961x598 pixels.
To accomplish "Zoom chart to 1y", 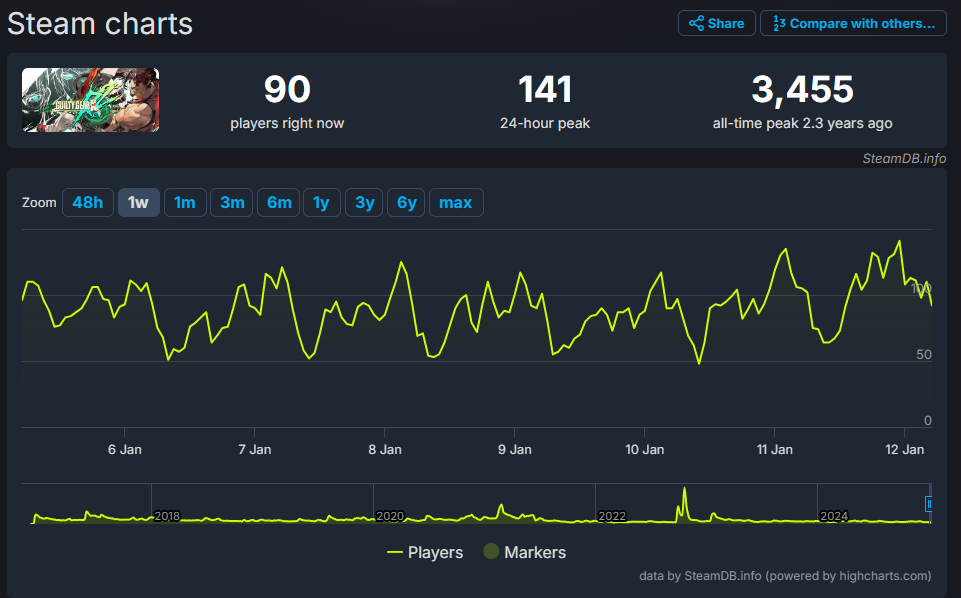I will 321,203.
